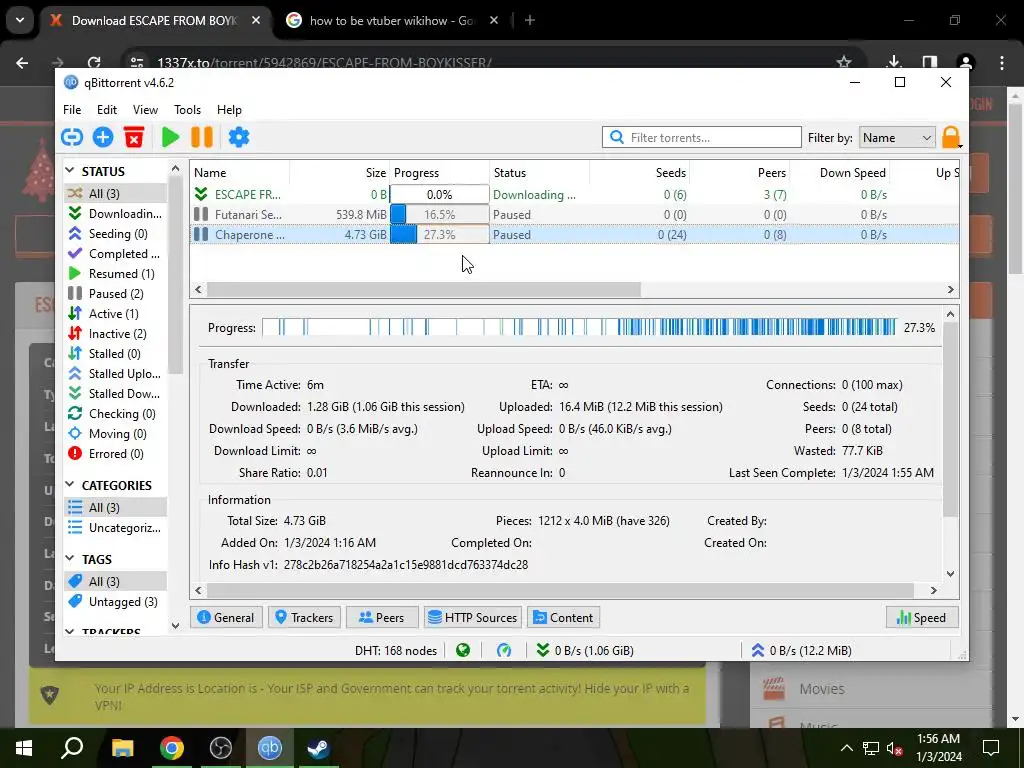1024x768 pixels.
Task: Open Steam from the taskbar
Action: (319, 748)
